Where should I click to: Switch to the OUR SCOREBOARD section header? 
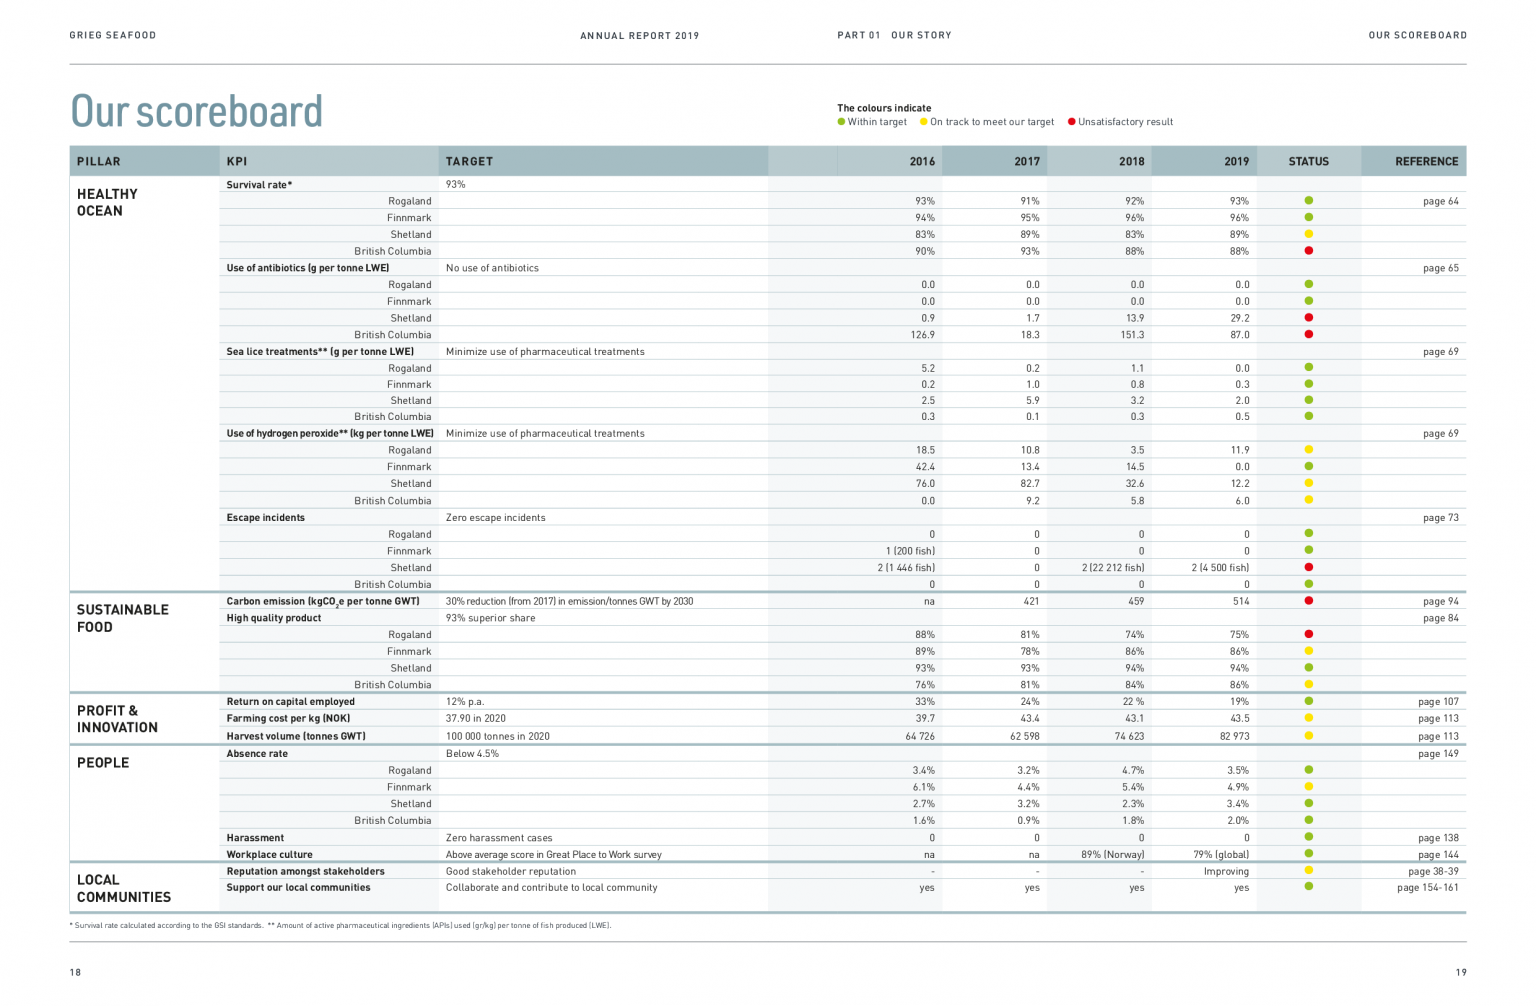coord(1417,35)
